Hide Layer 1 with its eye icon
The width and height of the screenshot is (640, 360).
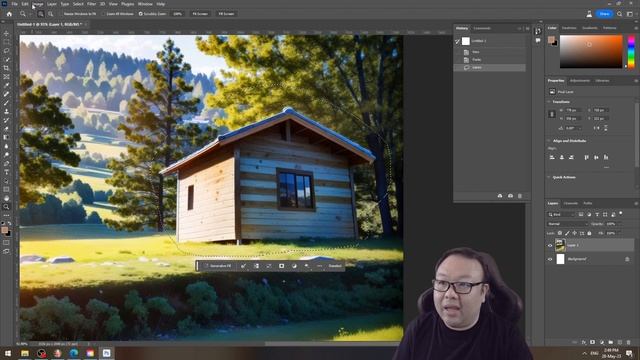click(550, 246)
